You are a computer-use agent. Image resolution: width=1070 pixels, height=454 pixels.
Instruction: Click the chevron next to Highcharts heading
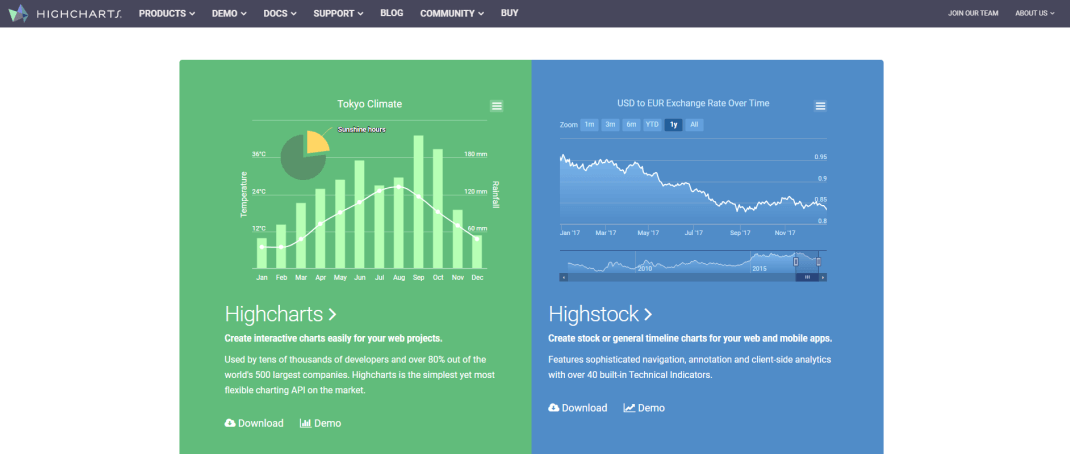pos(332,314)
